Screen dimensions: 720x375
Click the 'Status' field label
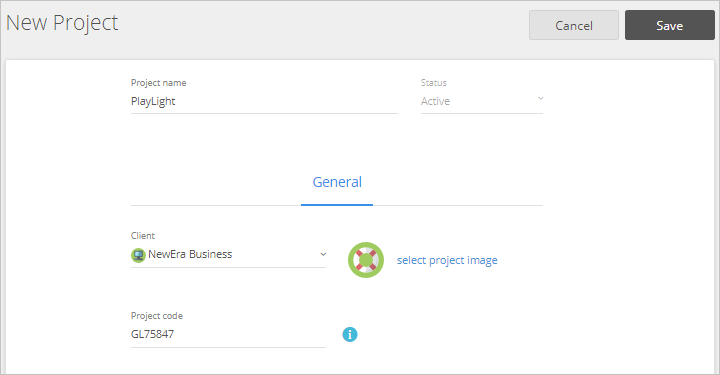click(433, 83)
